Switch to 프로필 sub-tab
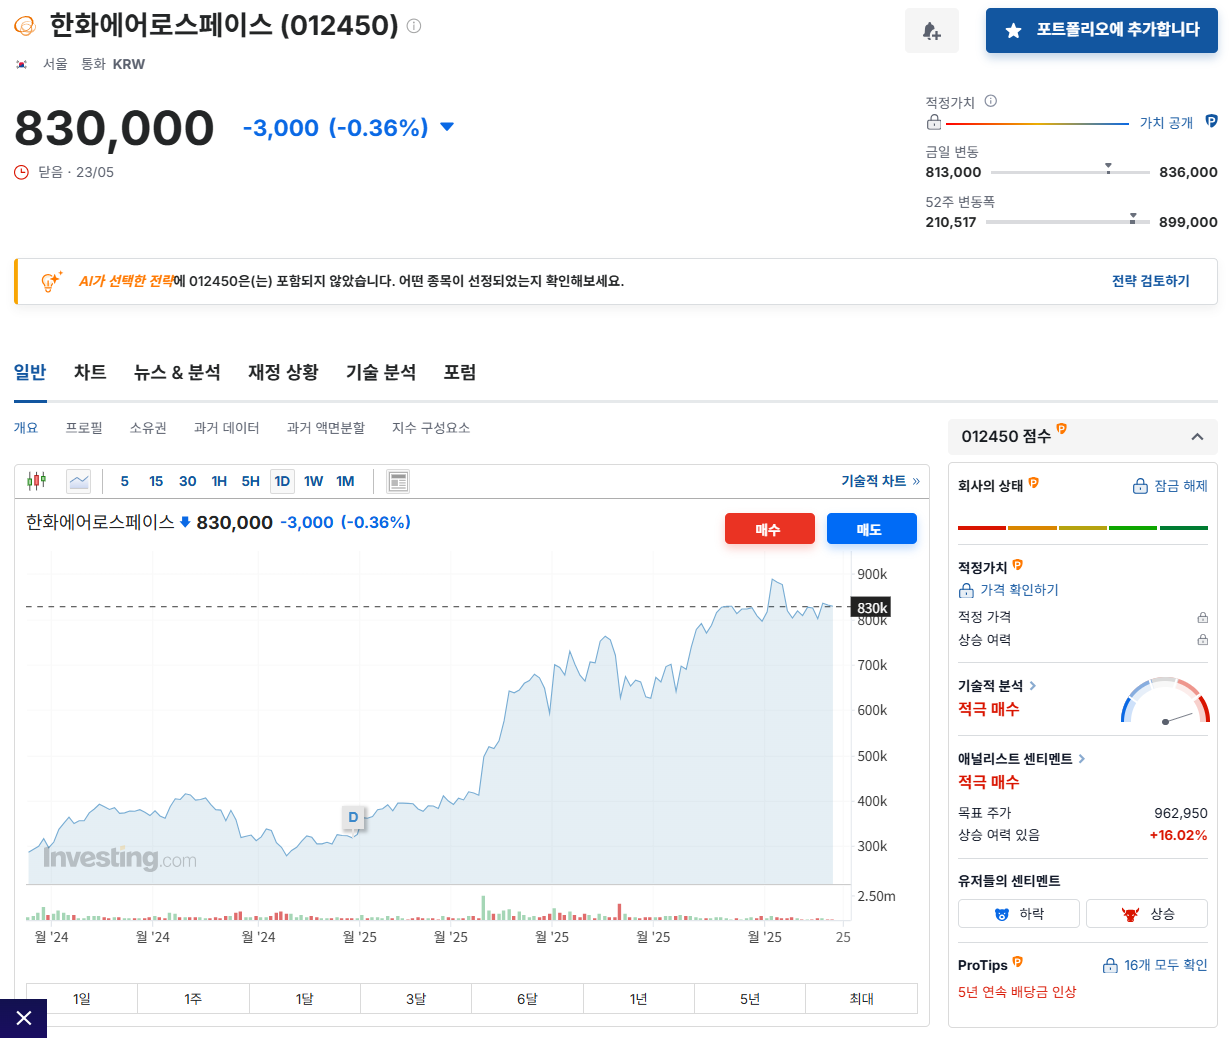 point(84,428)
